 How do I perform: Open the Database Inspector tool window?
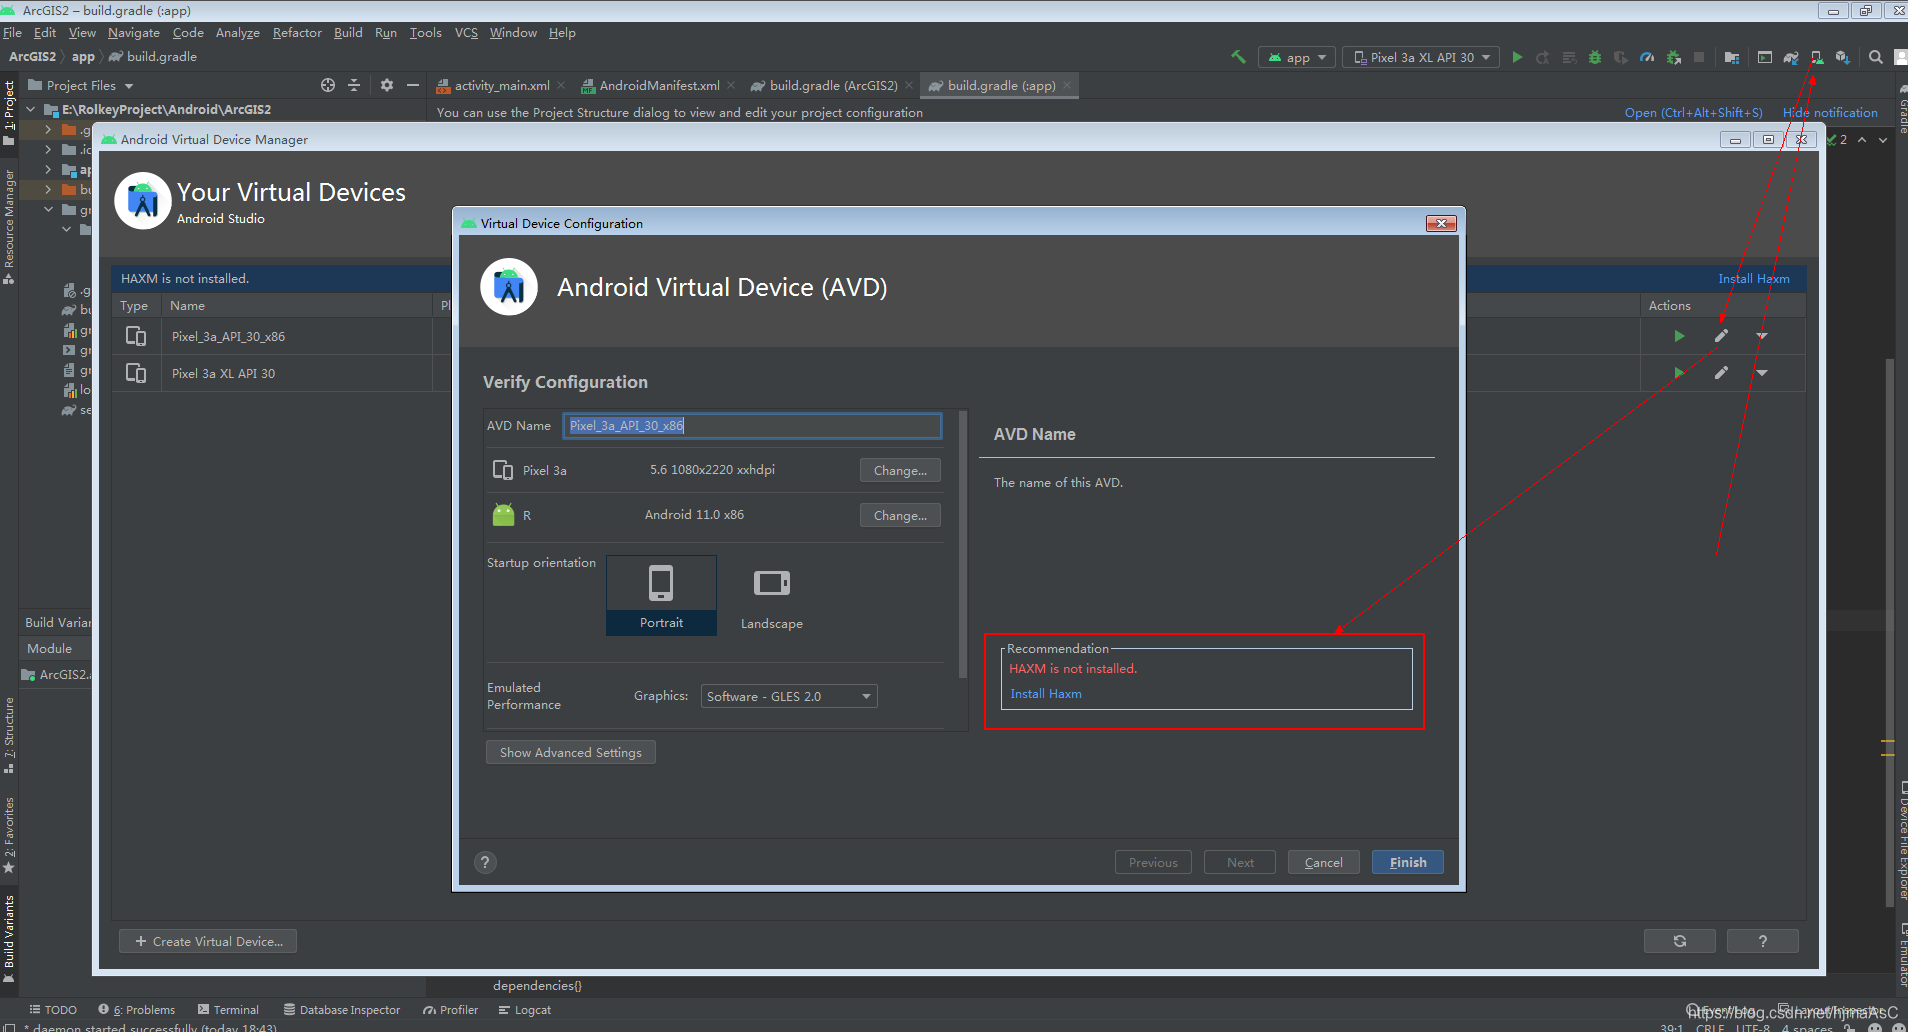342,1010
